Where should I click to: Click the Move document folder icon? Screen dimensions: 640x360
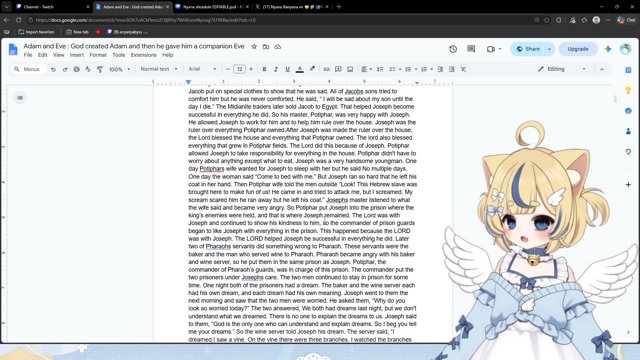[266, 47]
